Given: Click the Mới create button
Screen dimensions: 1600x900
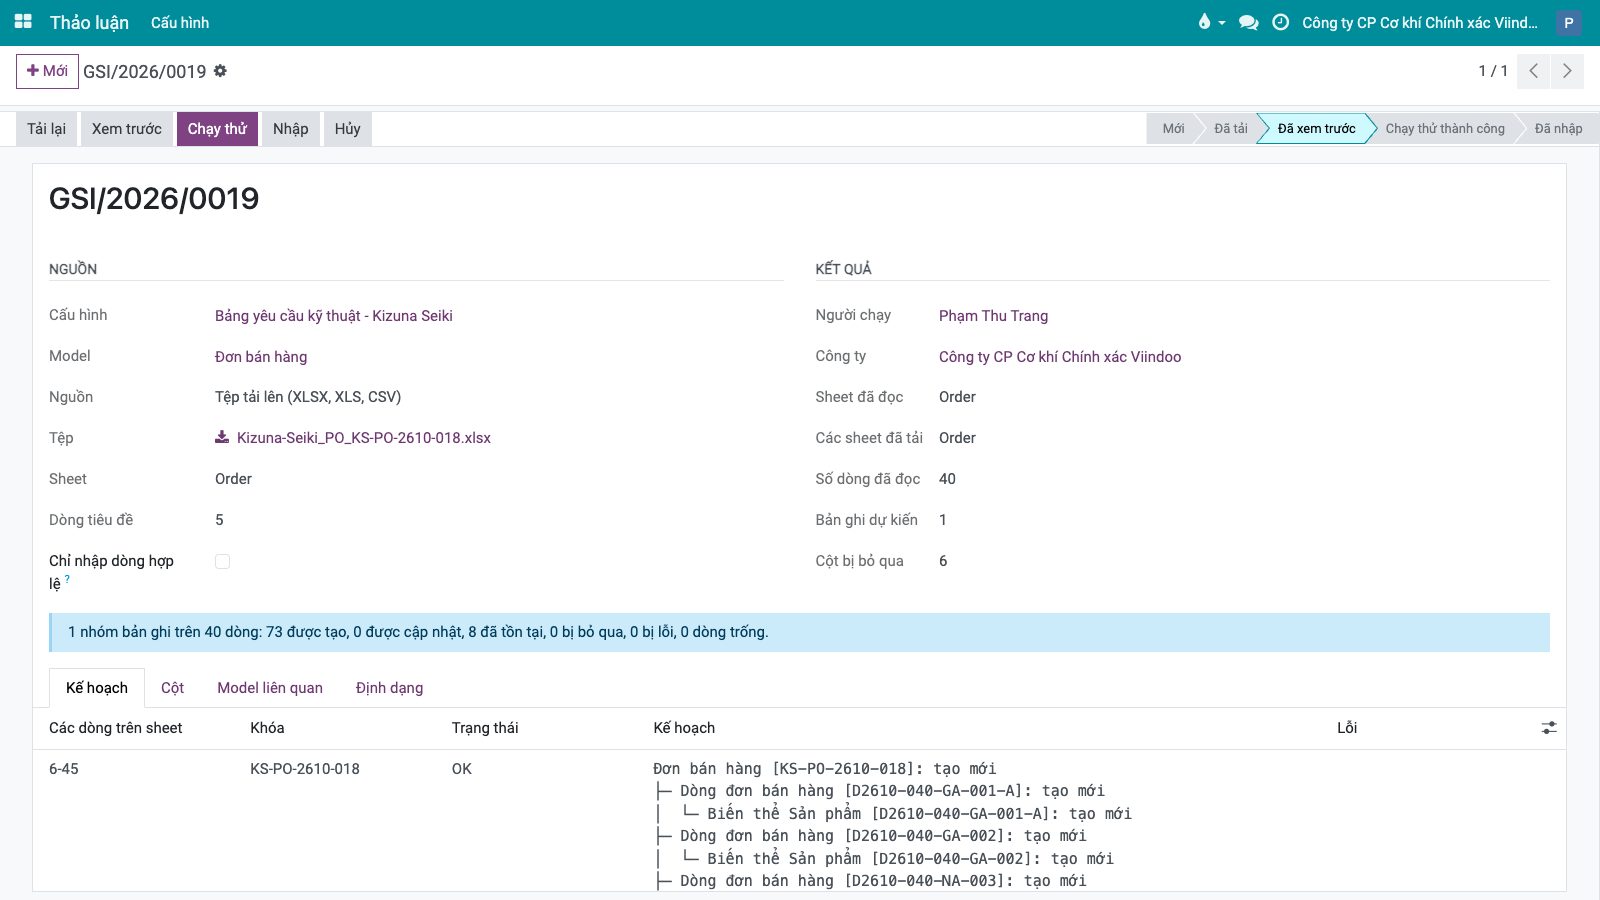Looking at the screenshot, I should point(47,71).
